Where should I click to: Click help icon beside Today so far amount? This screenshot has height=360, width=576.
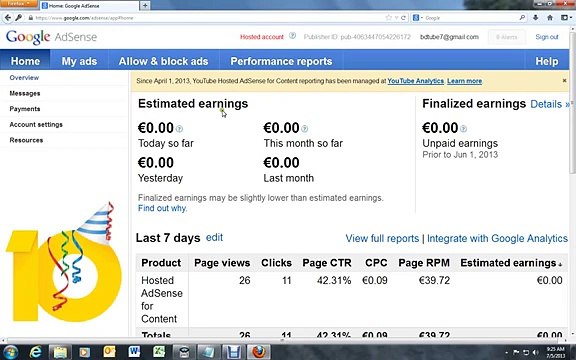[179, 129]
